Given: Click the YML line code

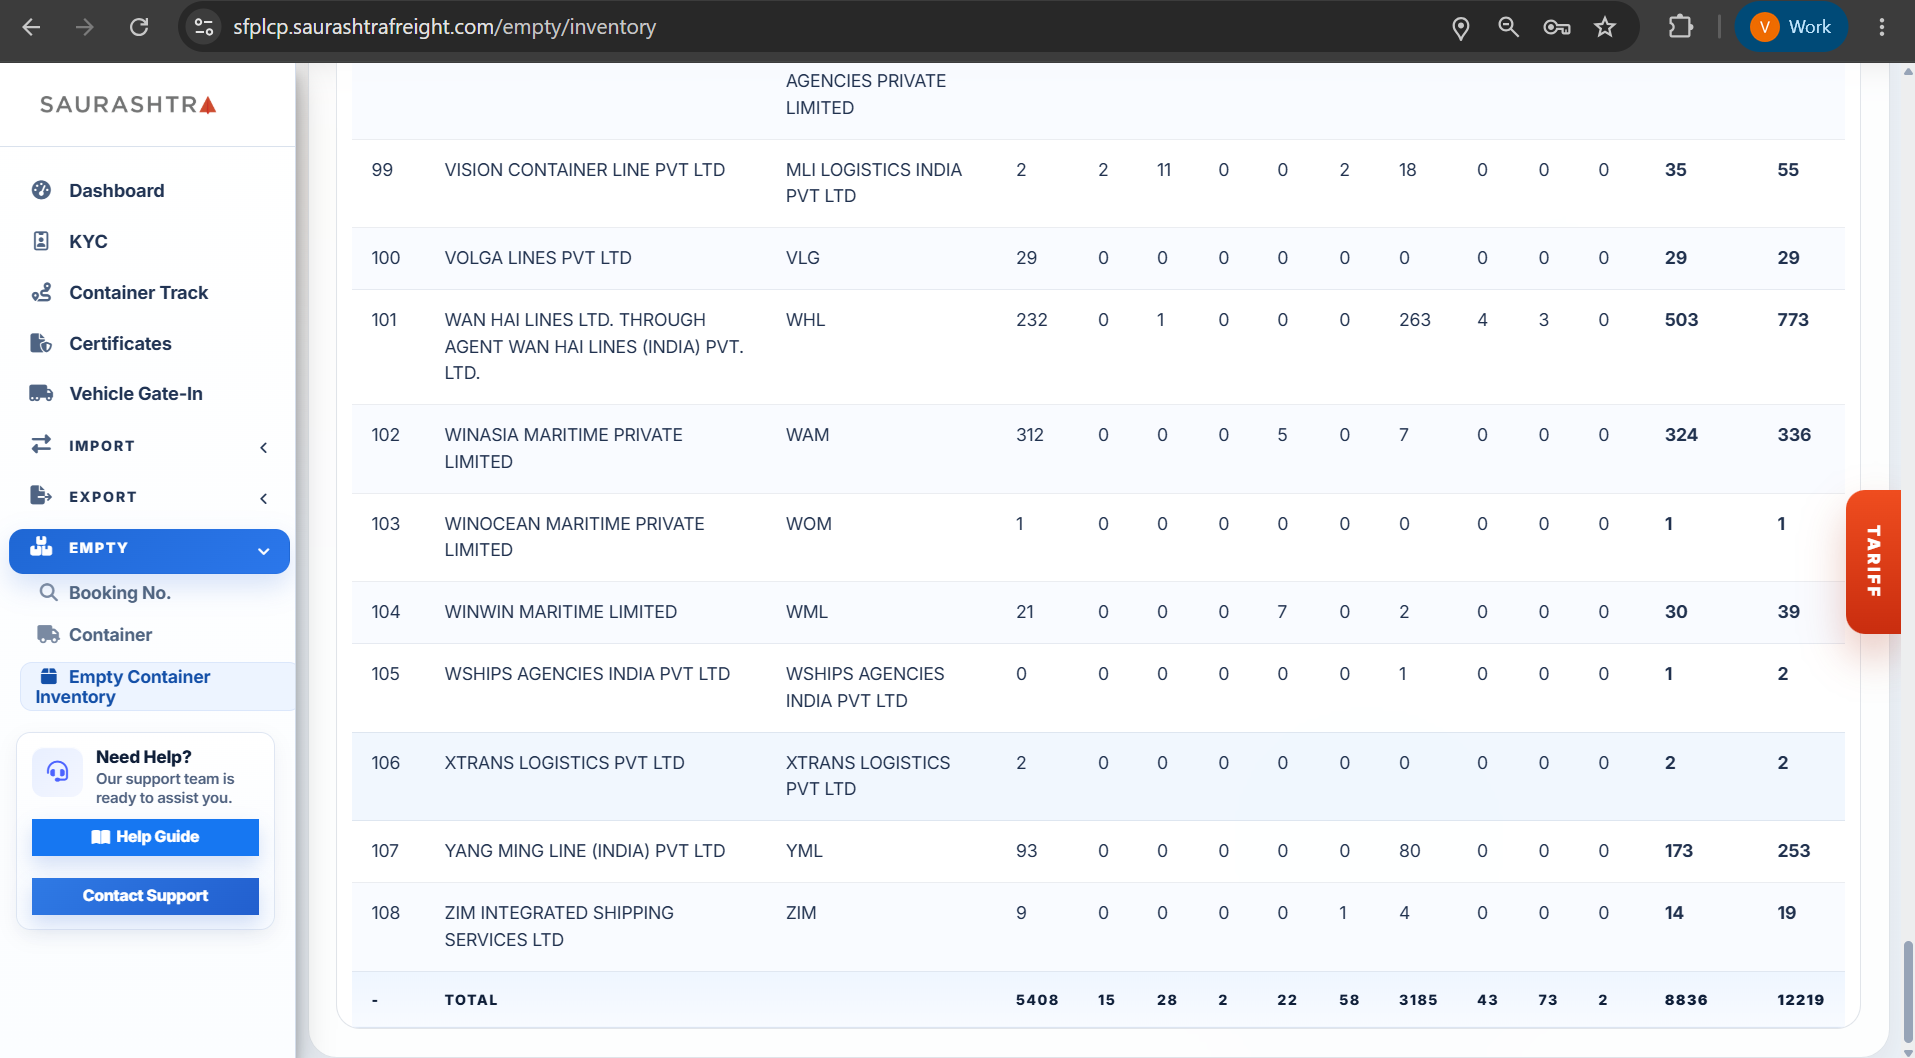Looking at the screenshot, I should point(804,851).
